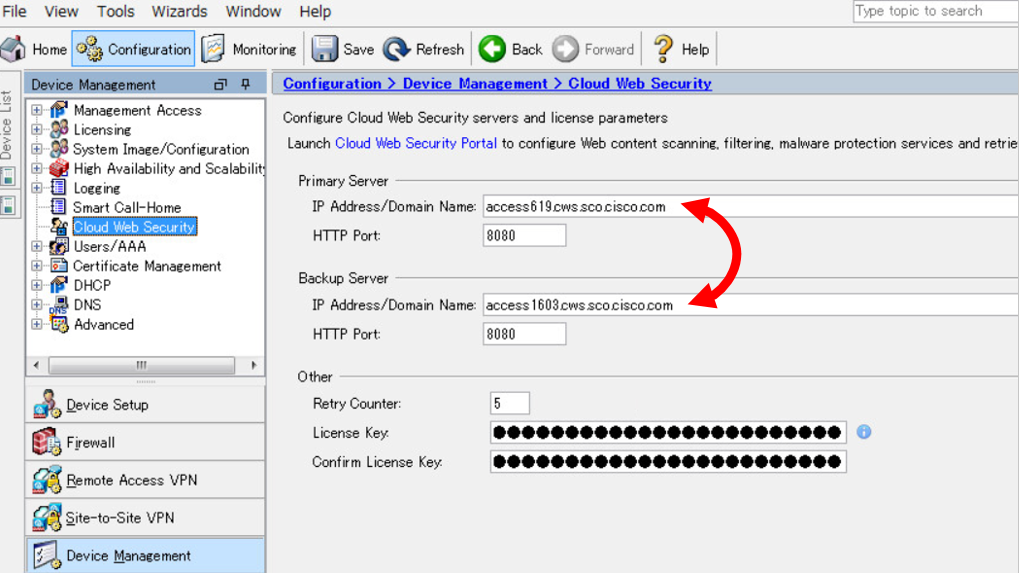The image size is (1019, 573).
Task: Click the System Image/Configuration icon
Action: click(58, 149)
